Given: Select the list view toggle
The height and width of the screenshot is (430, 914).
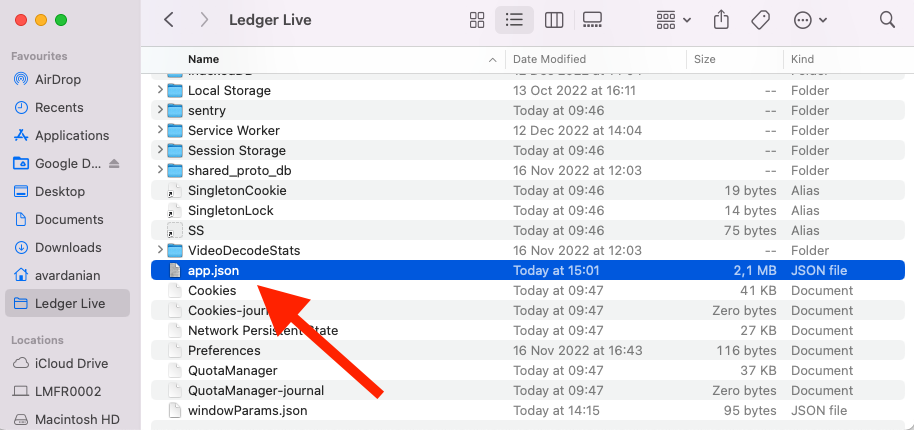Looking at the screenshot, I should tap(515, 20).
